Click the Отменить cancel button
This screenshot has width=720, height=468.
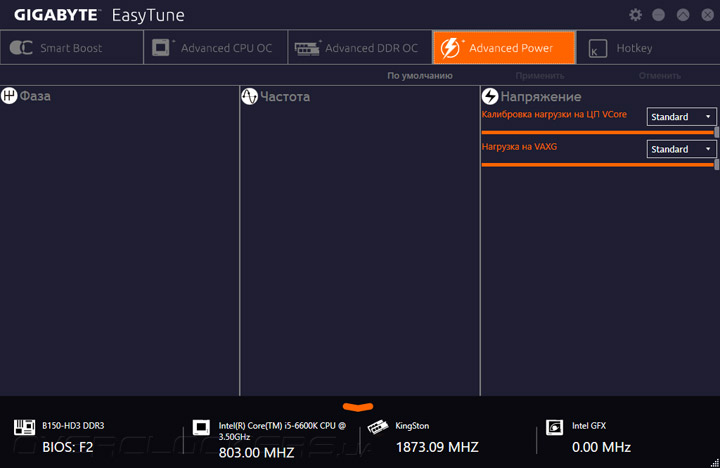click(x=660, y=76)
